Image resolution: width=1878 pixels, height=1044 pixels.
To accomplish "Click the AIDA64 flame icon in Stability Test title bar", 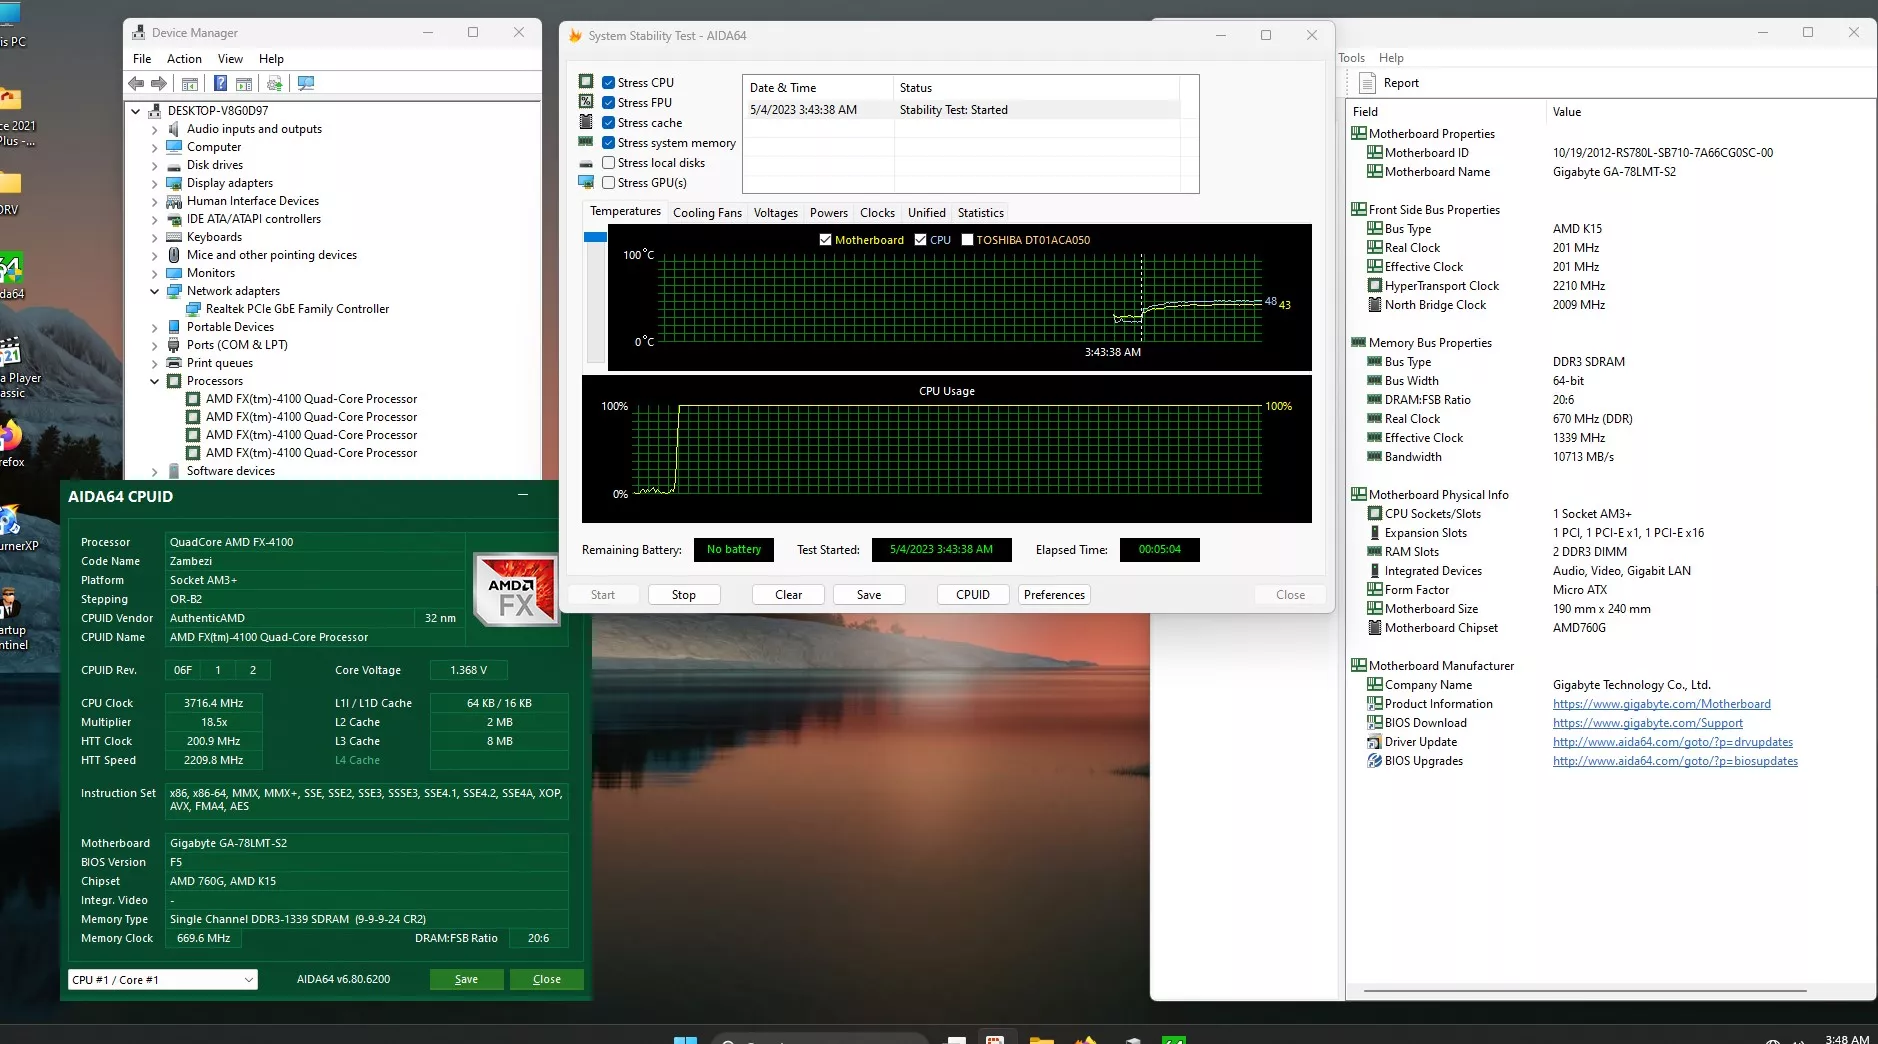I will [x=575, y=36].
